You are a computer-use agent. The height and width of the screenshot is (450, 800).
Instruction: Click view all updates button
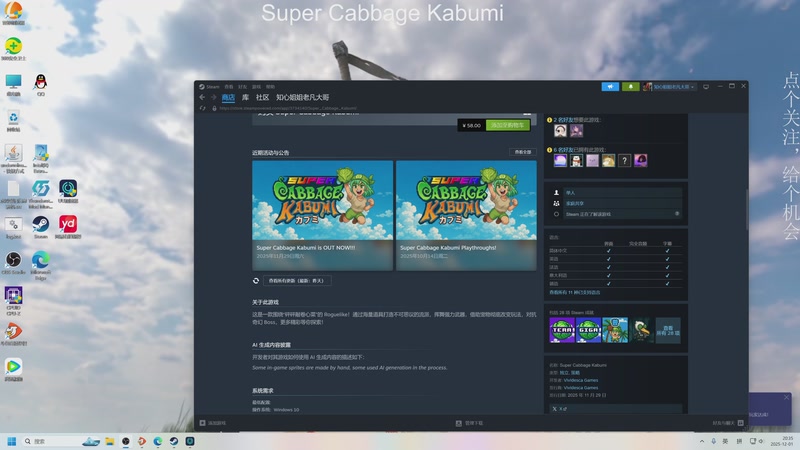[x=297, y=281]
